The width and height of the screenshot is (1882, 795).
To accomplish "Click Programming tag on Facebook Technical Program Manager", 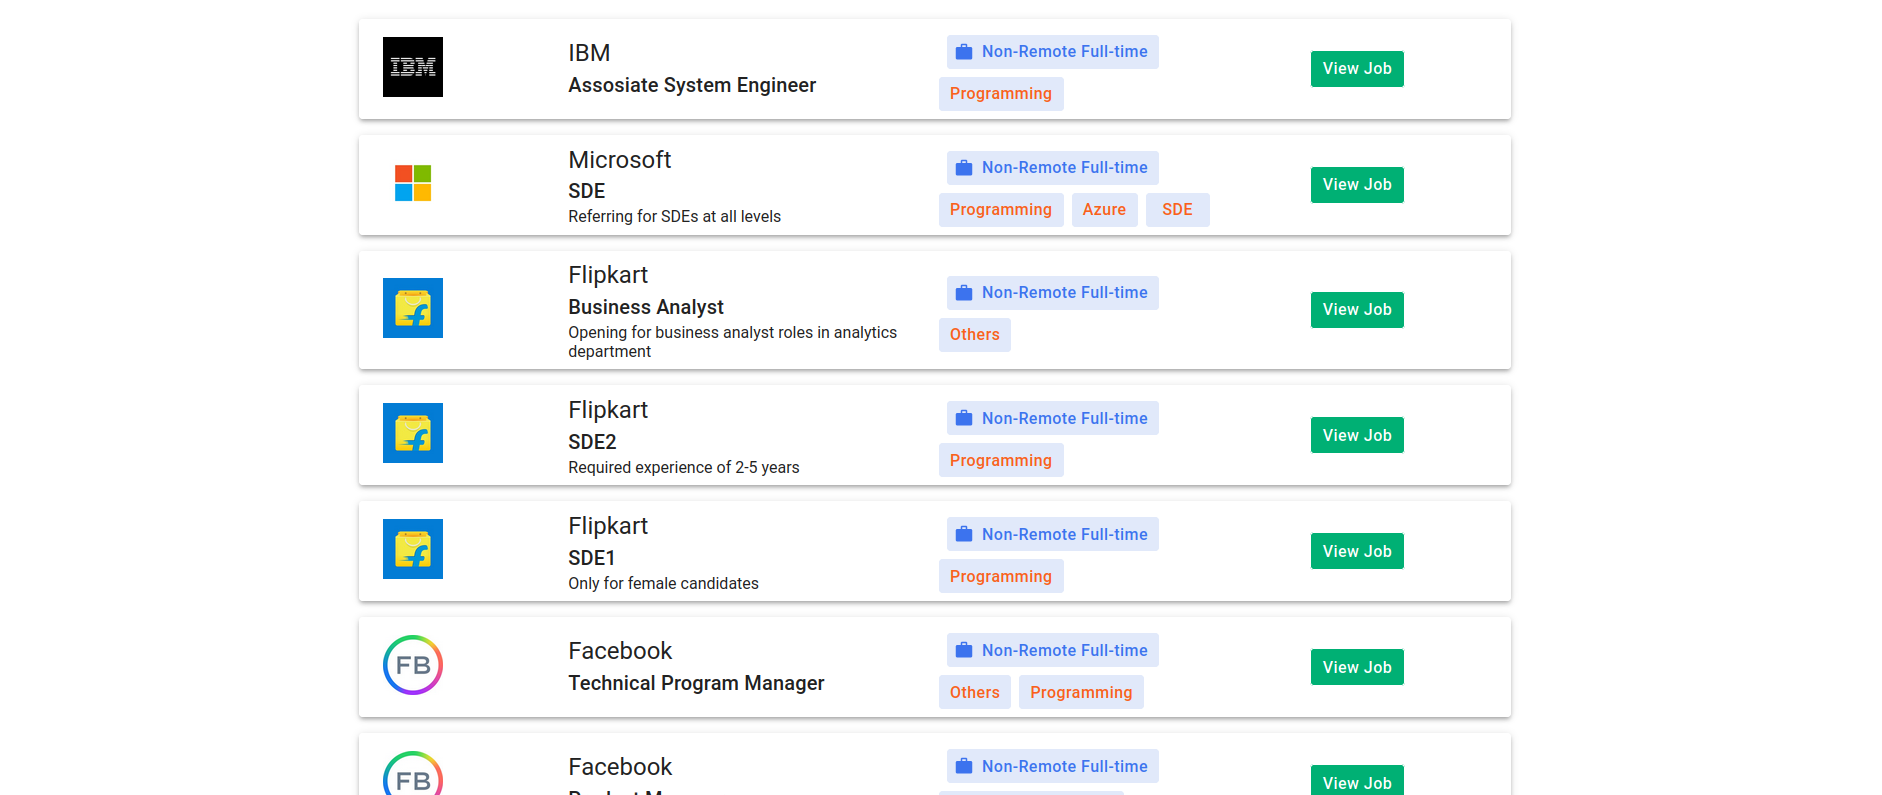I will point(1081,692).
